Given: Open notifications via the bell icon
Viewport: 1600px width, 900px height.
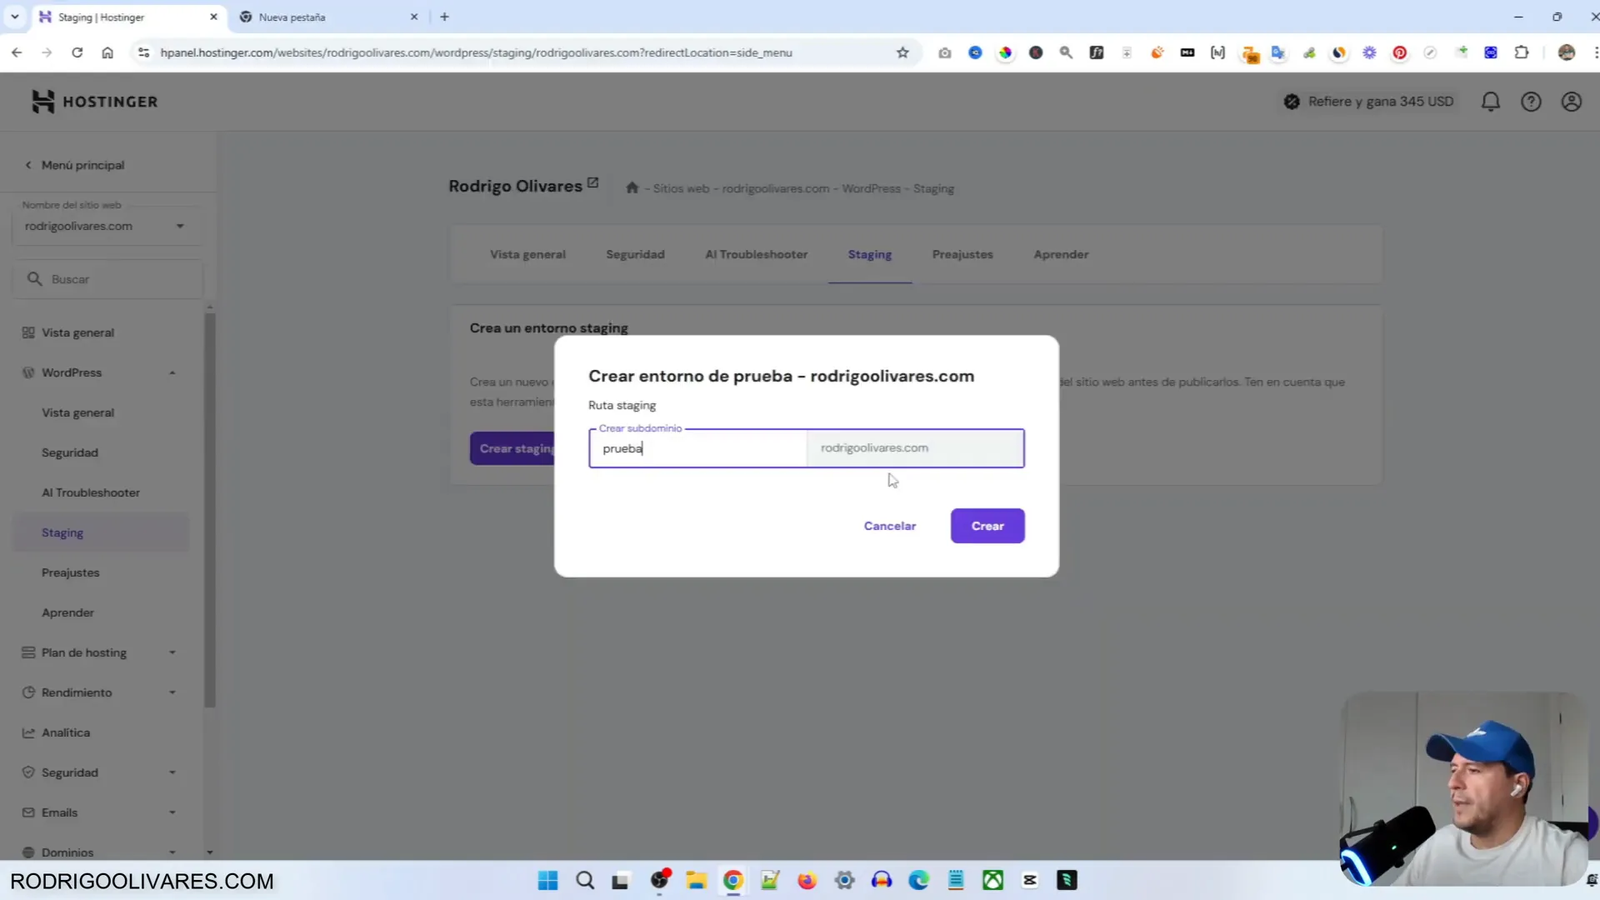Looking at the screenshot, I should [1491, 101].
